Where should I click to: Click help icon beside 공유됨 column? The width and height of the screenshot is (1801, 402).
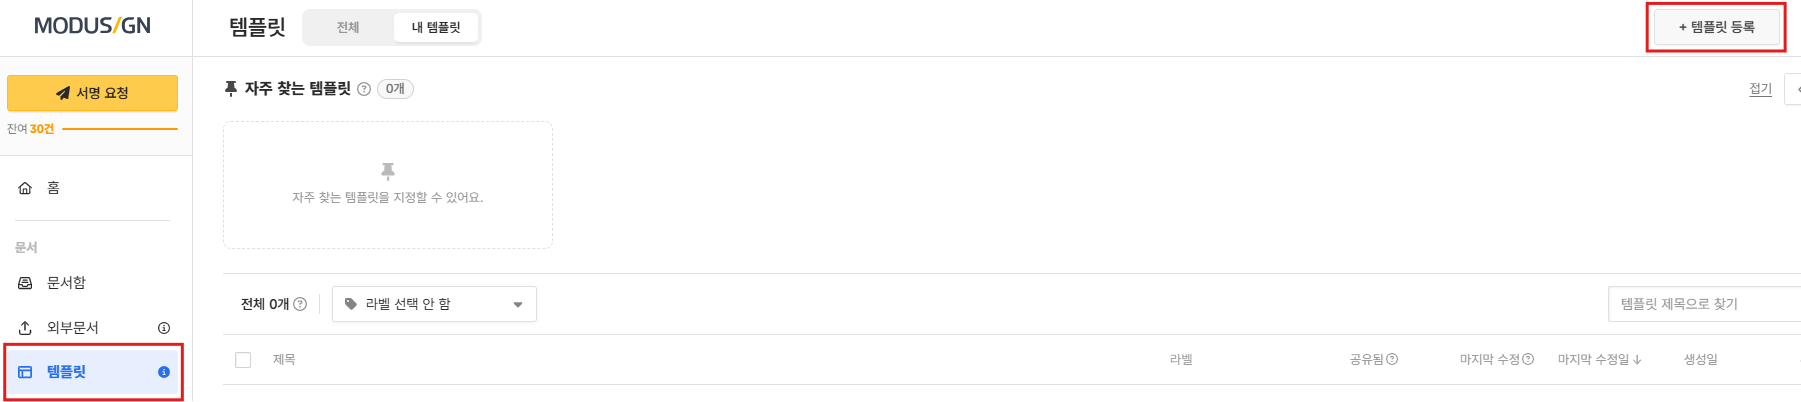click(x=1392, y=359)
